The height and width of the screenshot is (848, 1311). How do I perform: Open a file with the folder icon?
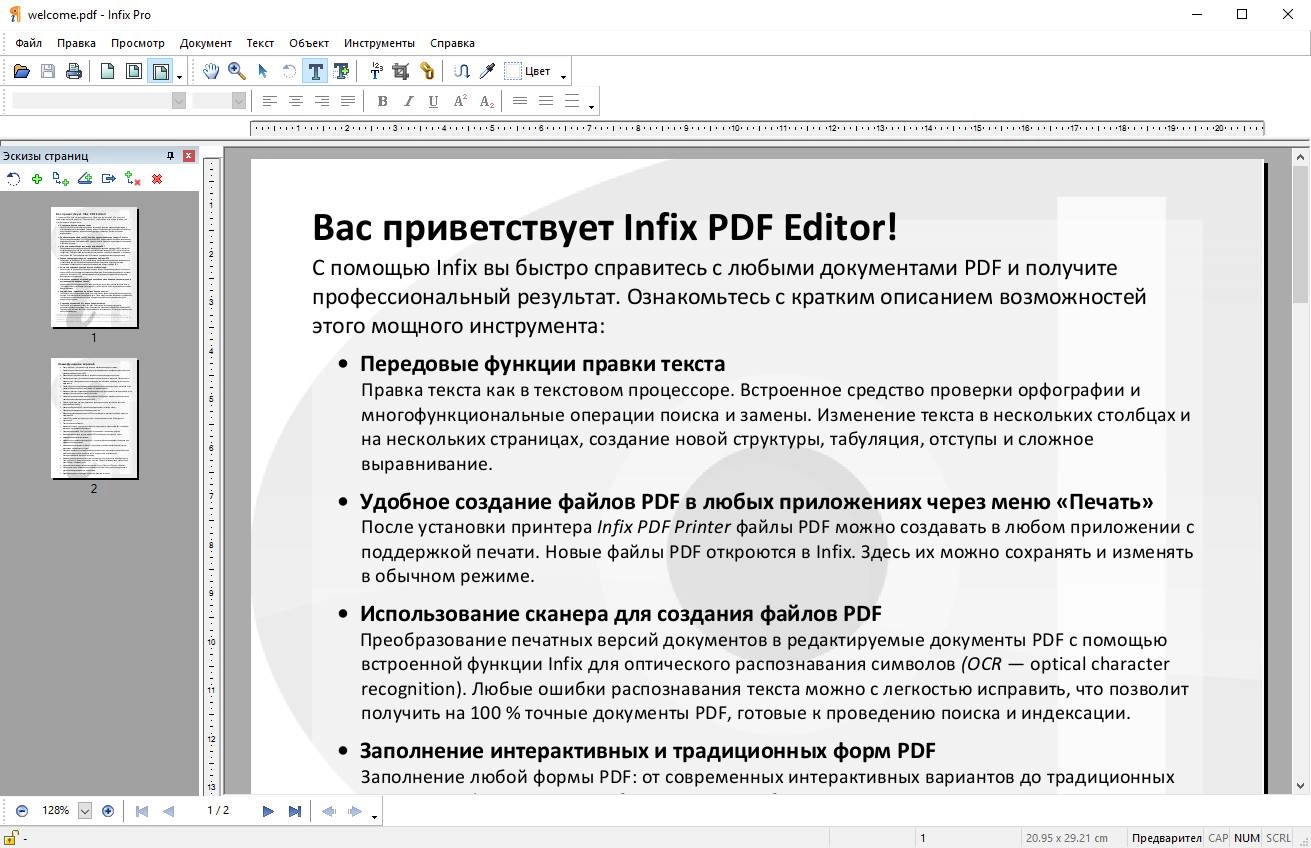click(x=21, y=71)
